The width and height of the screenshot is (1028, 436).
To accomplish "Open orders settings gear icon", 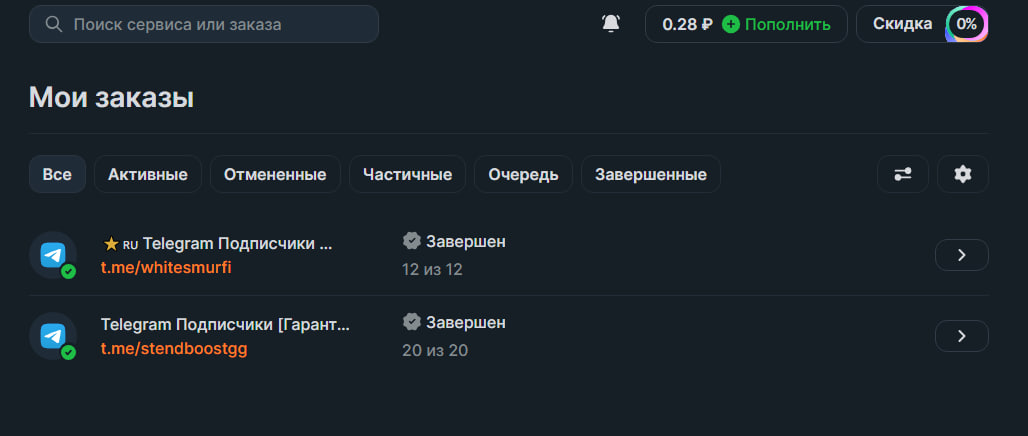I will click(x=963, y=174).
